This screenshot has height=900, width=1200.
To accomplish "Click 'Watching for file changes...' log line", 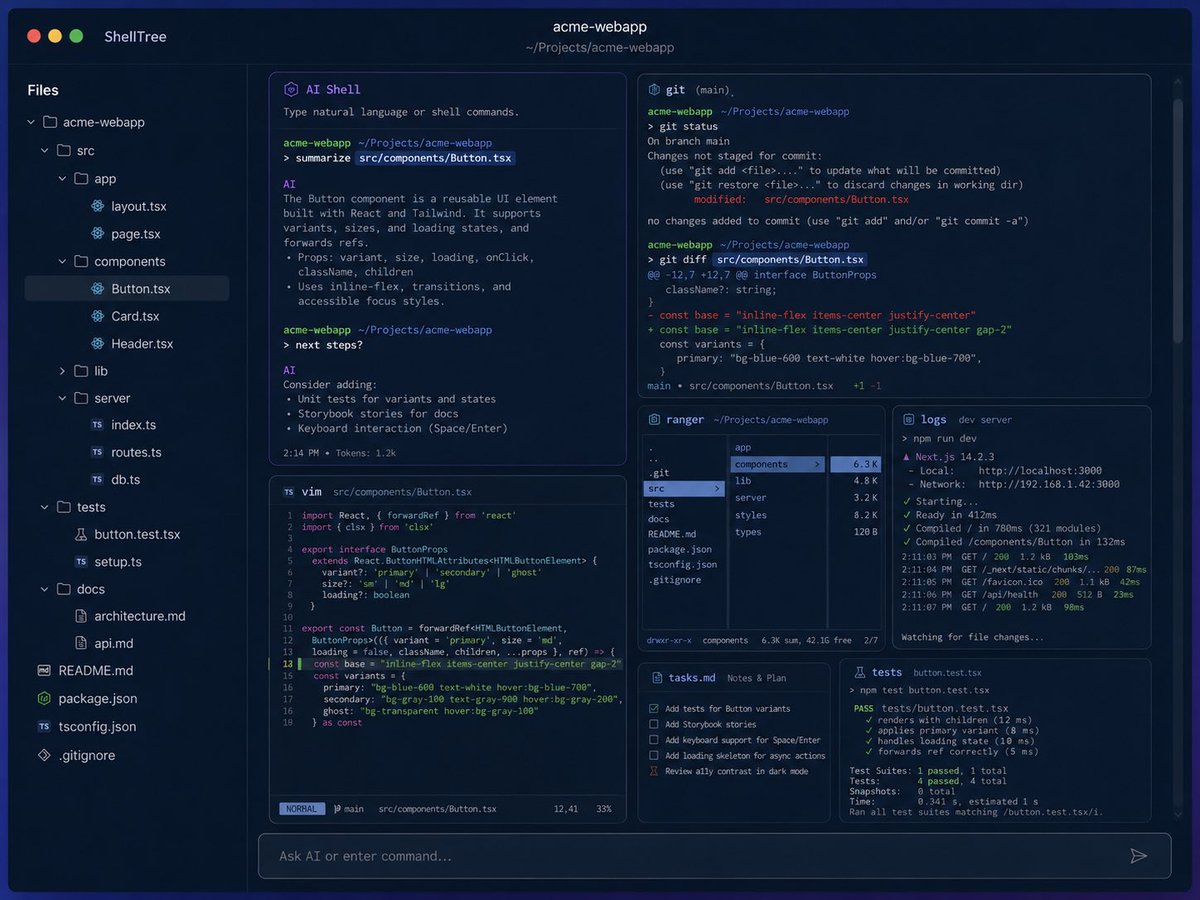I will [972, 637].
